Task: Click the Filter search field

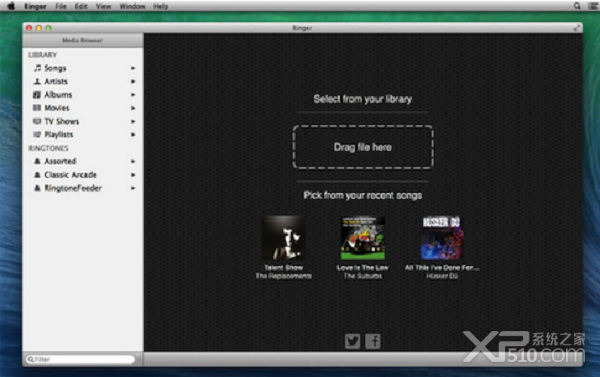Action: click(80, 359)
